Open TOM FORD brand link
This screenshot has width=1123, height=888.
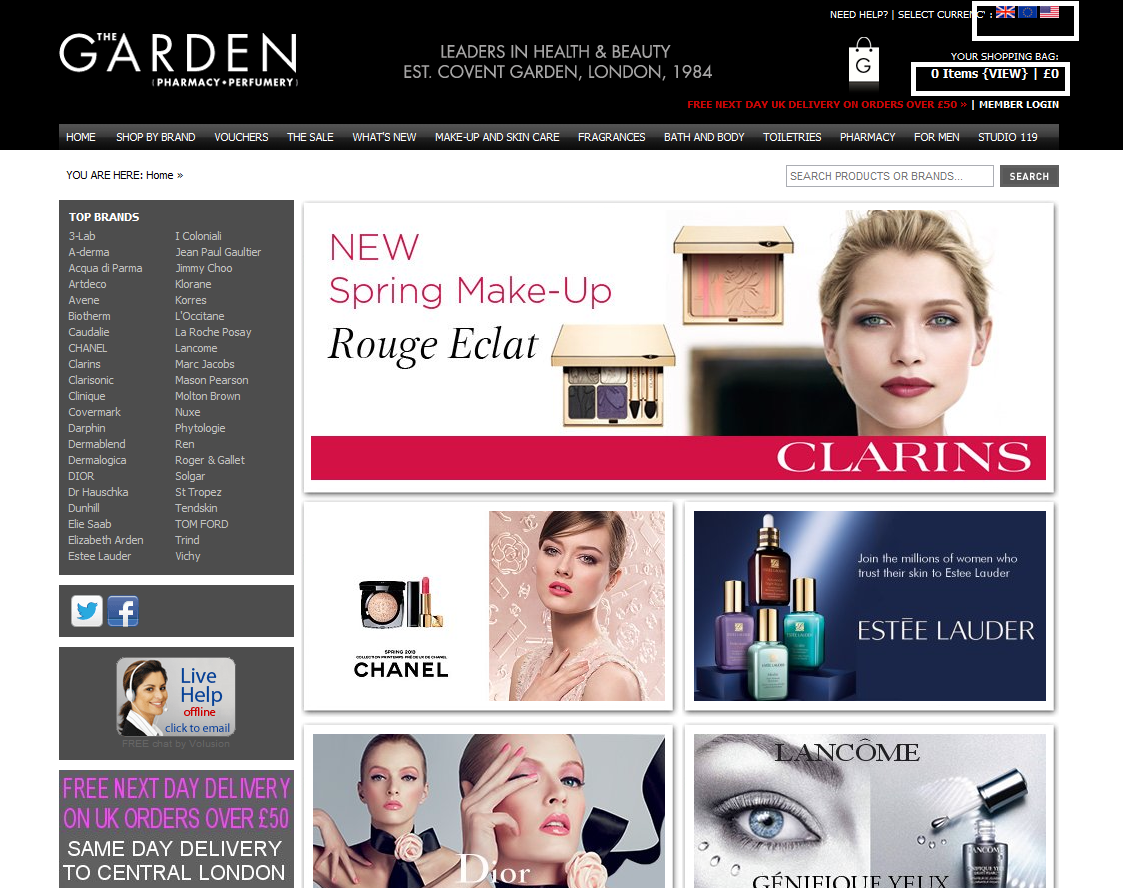[x=202, y=524]
